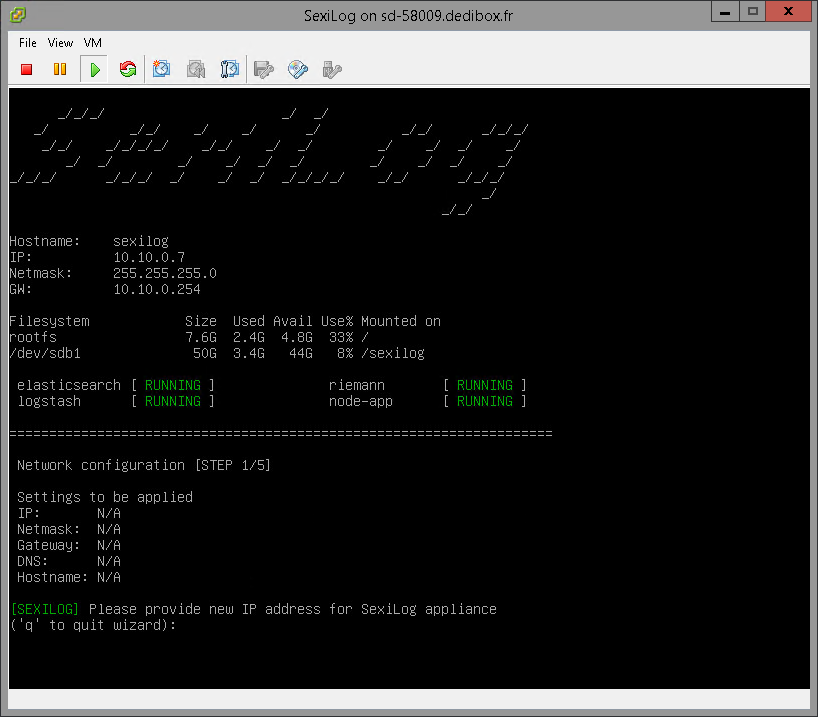This screenshot has width=818, height=717.
Task: Close the SexiLog console window
Action: [x=788, y=11]
